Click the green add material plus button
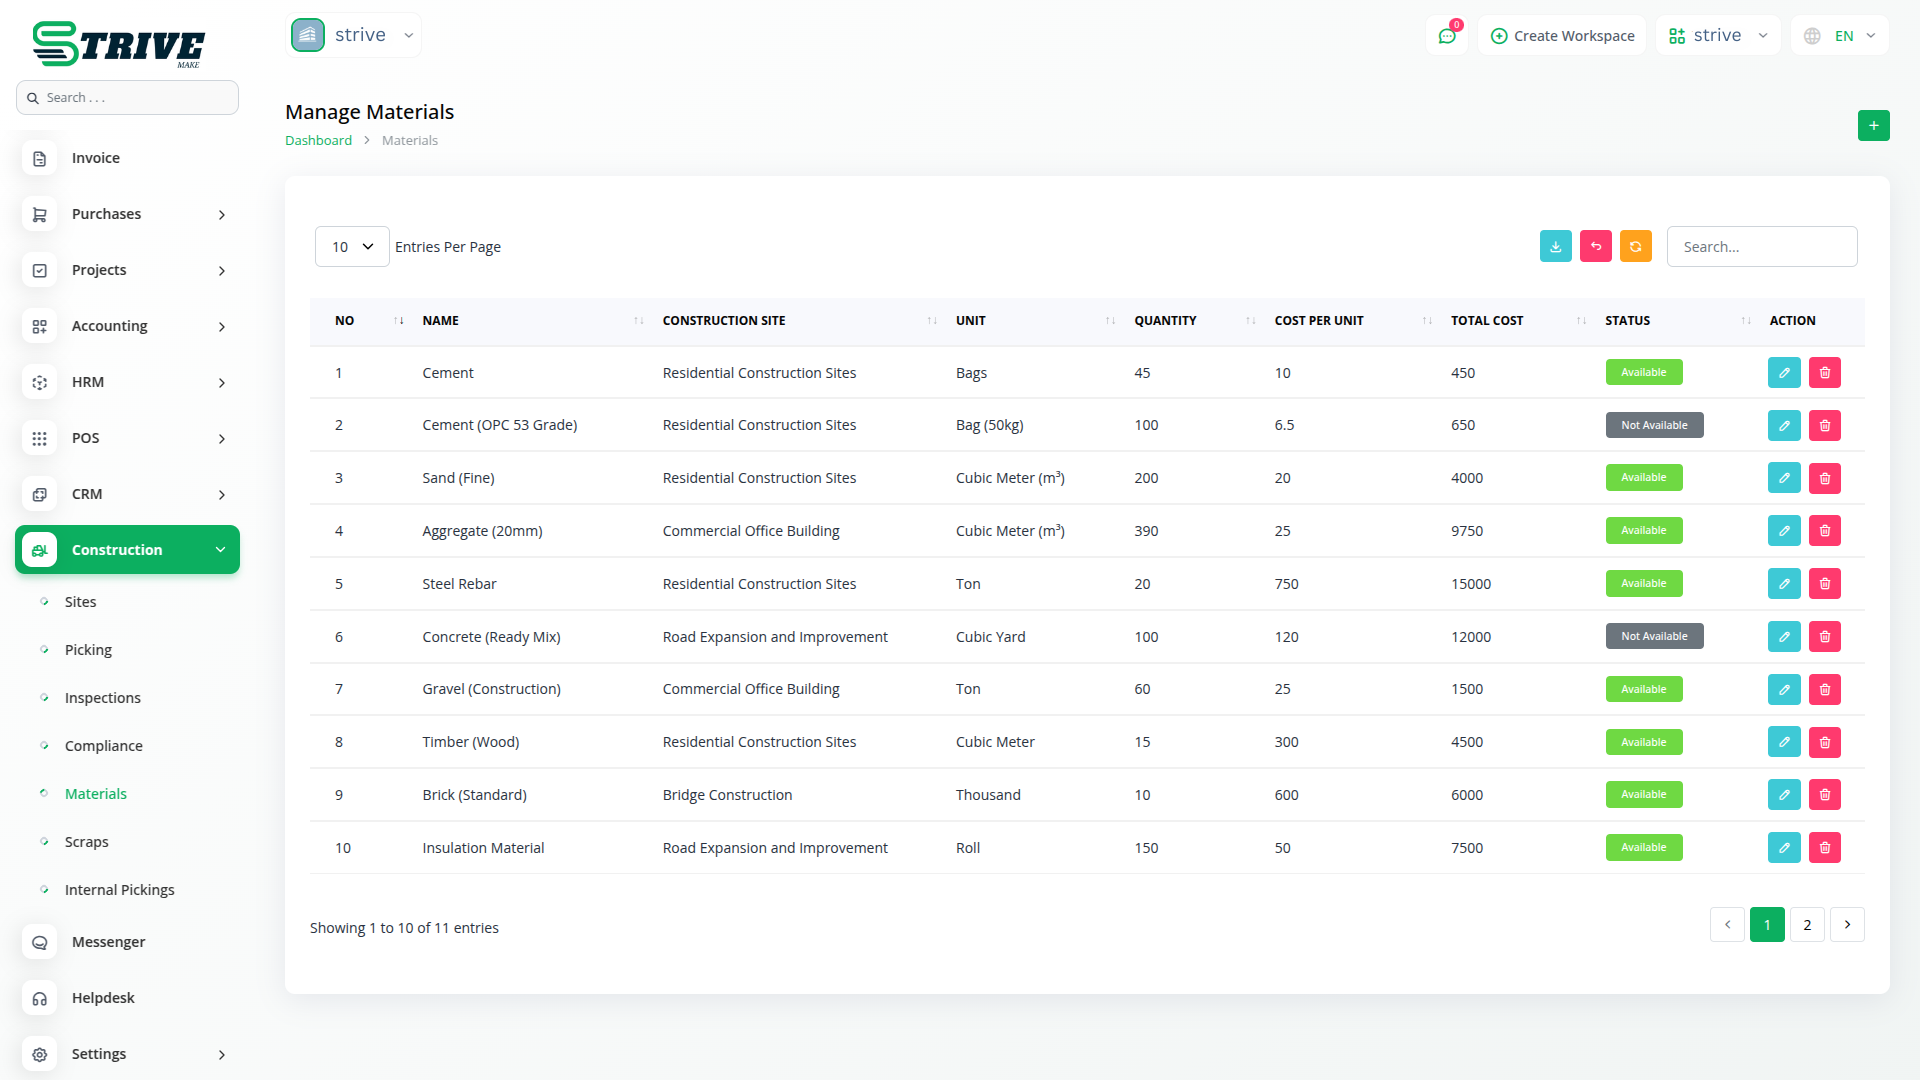This screenshot has width=1920, height=1080. point(1873,126)
